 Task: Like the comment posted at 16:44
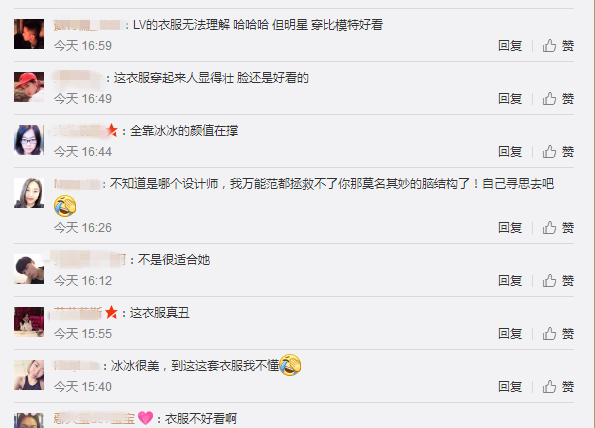click(558, 152)
